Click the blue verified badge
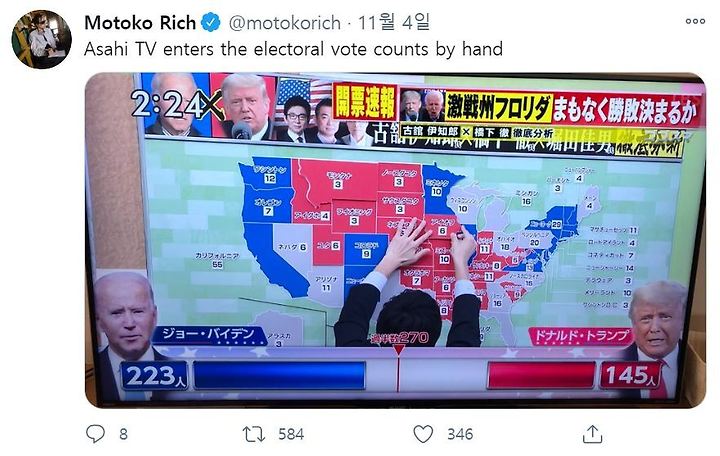Screen dimensions: 720x456 (x=211, y=23)
